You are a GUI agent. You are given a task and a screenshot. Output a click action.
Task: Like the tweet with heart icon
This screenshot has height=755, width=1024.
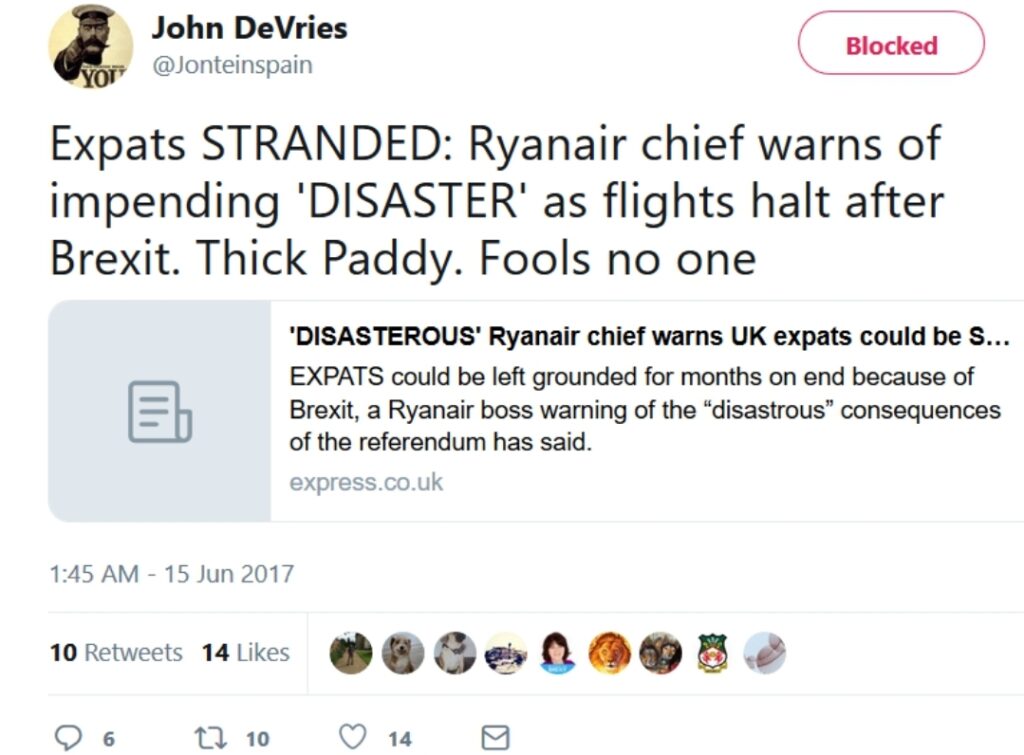[x=353, y=737]
